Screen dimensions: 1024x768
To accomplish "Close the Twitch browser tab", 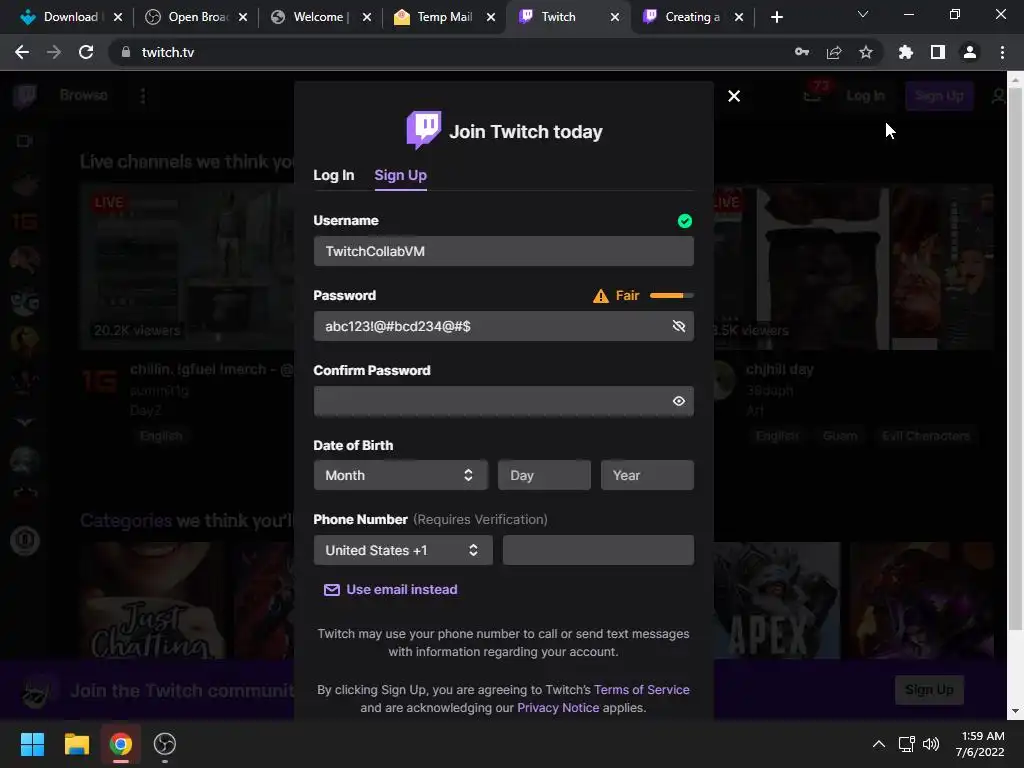I will pos(615,17).
